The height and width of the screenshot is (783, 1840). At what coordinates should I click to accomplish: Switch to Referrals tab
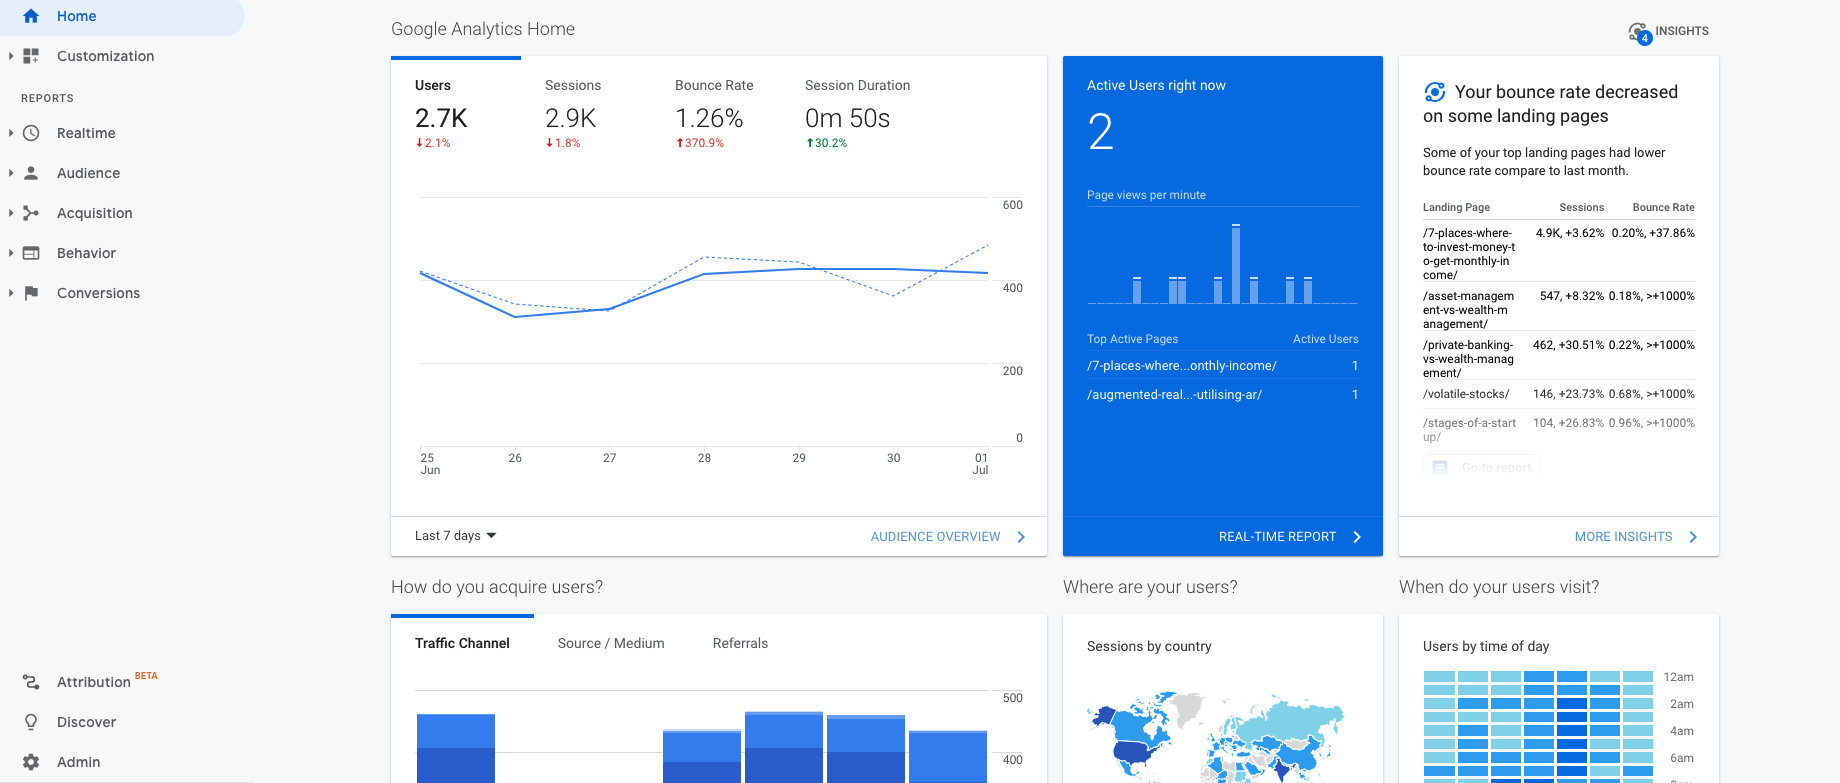pyautogui.click(x=740, y=643)
